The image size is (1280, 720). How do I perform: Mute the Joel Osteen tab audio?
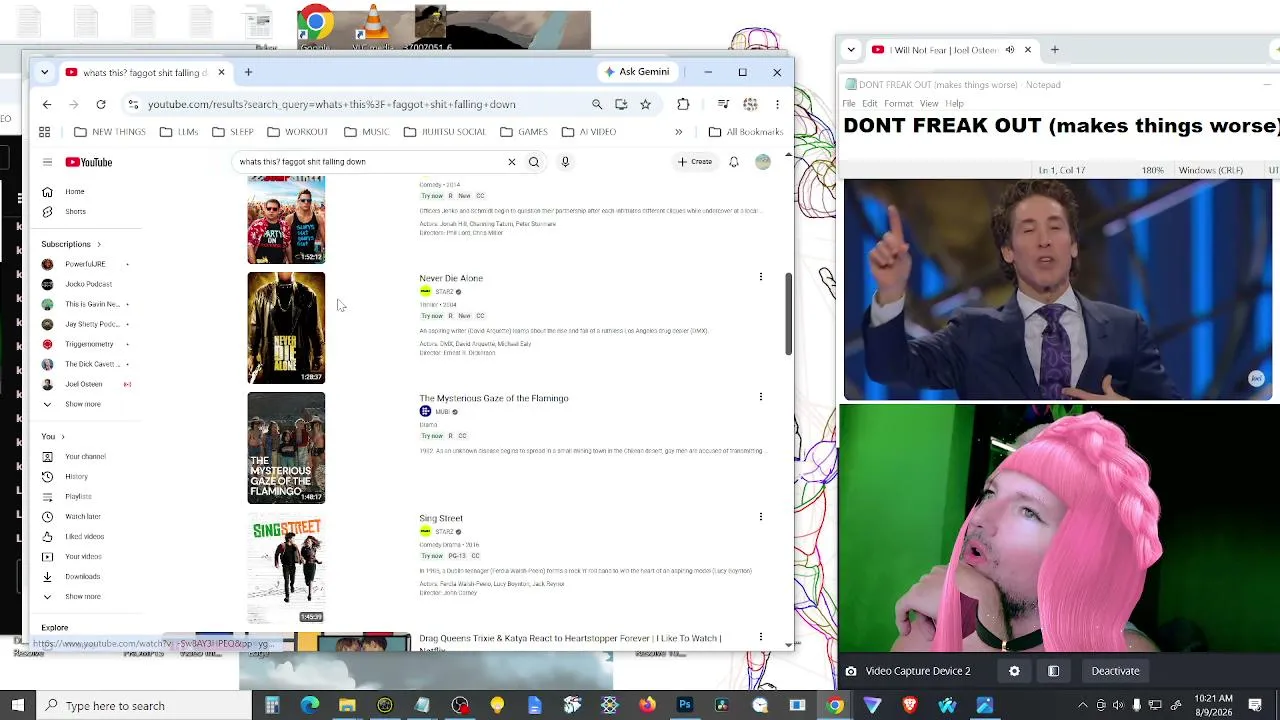point(1010,50)
